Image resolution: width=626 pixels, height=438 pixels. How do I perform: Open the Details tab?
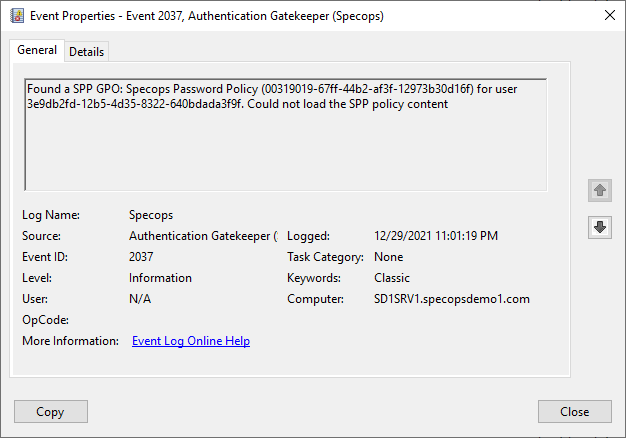tap(86, 52)
